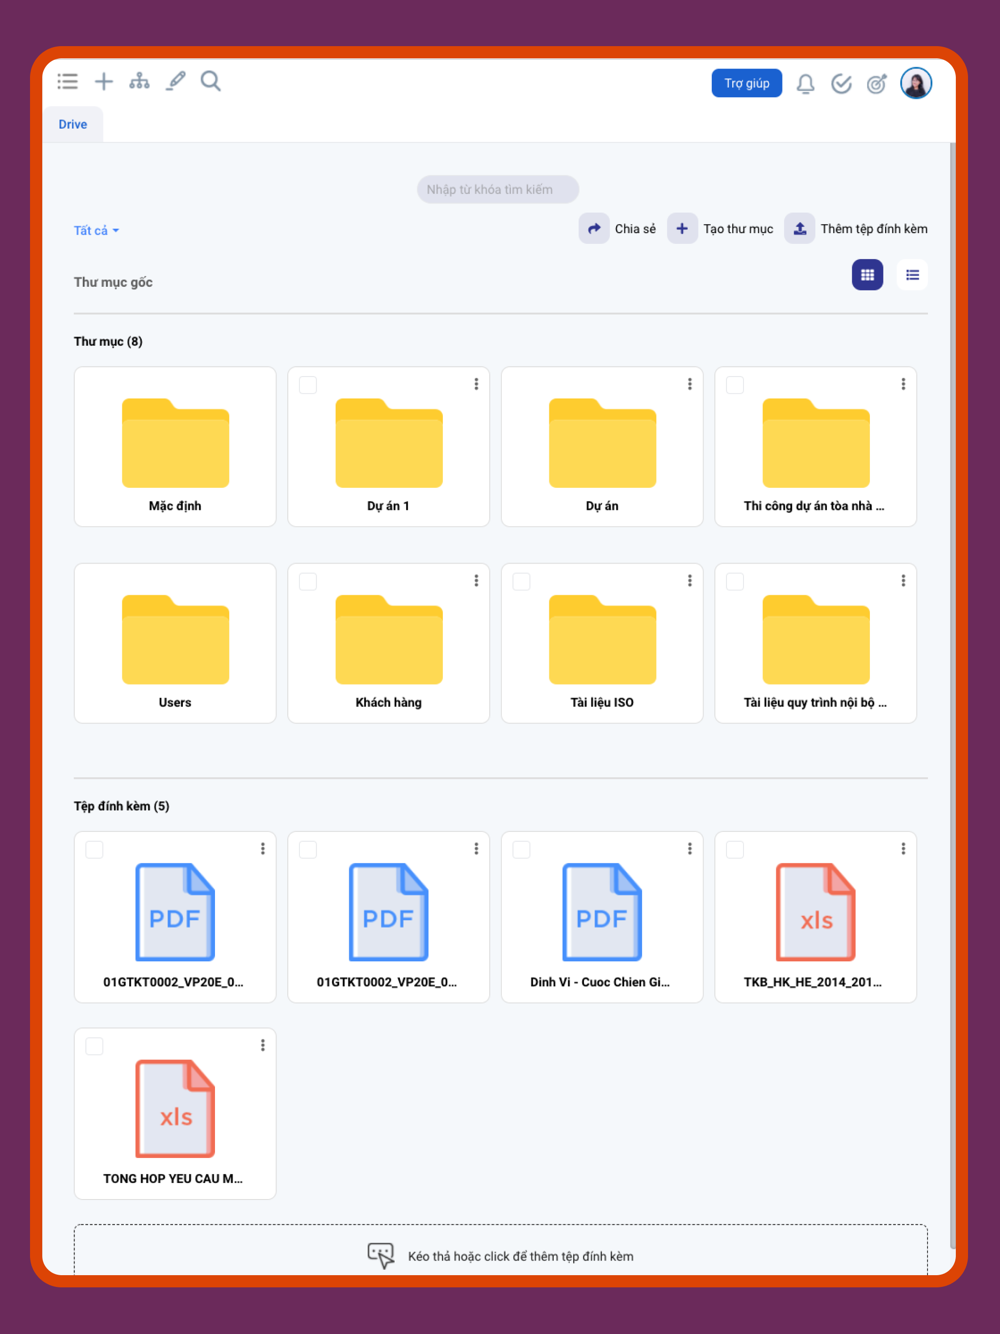Open the Khách hàng folder

[x=389, y=643]
